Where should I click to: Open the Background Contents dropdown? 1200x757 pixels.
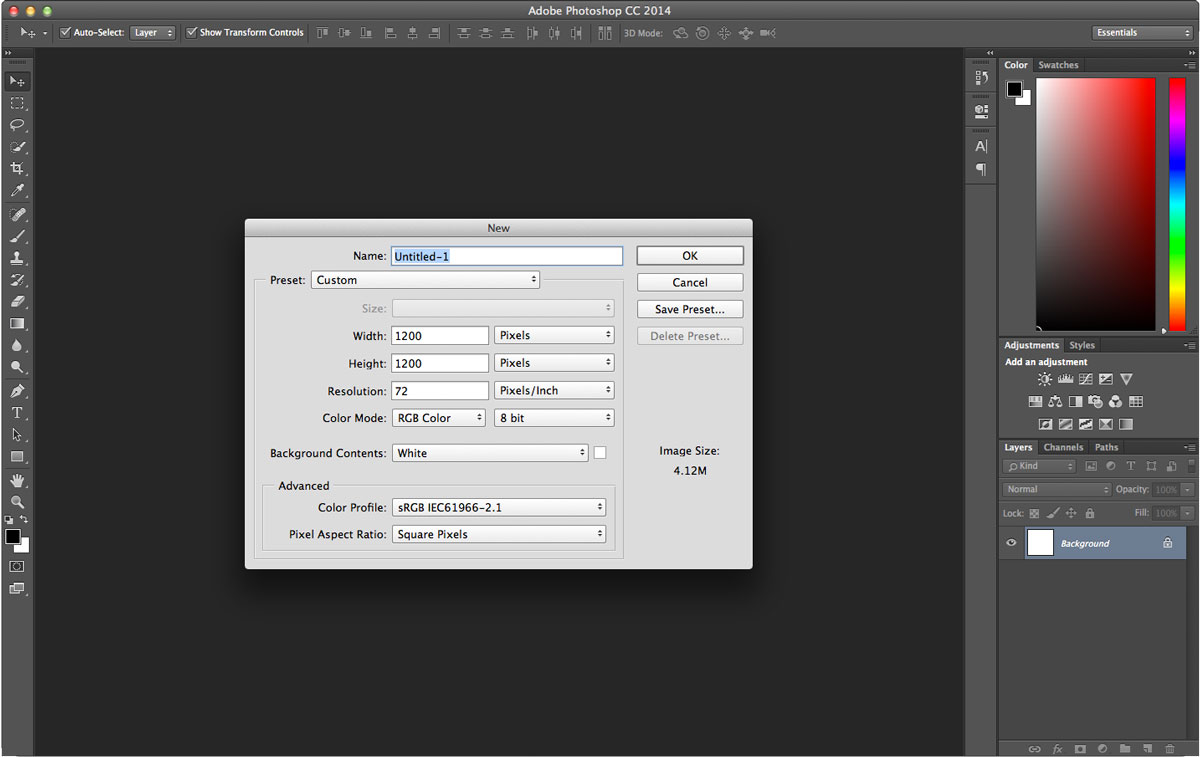(490, 453)
